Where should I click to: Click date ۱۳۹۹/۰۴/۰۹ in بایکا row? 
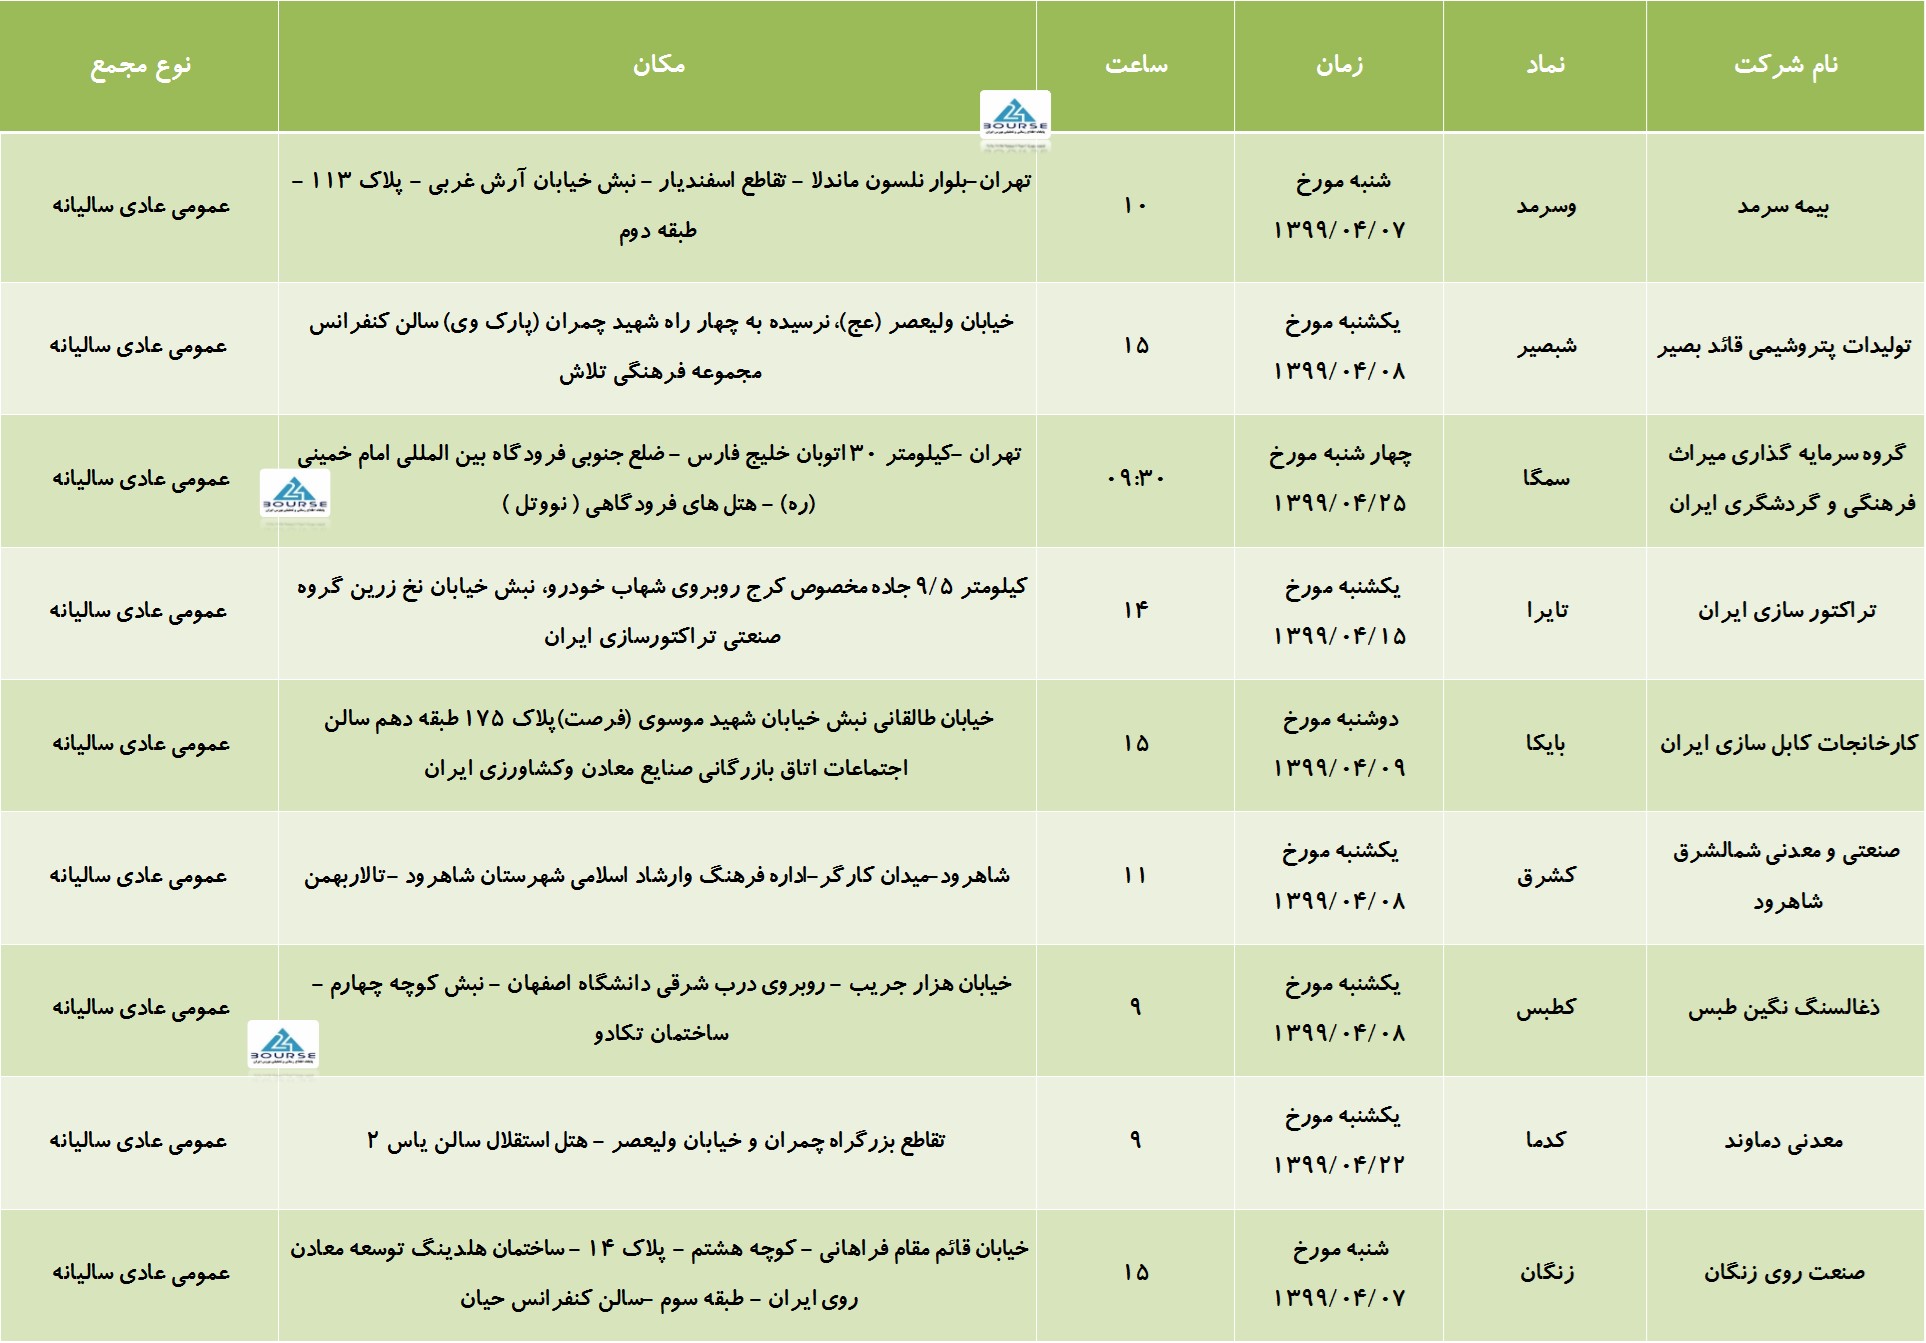tap(1340, 768)
